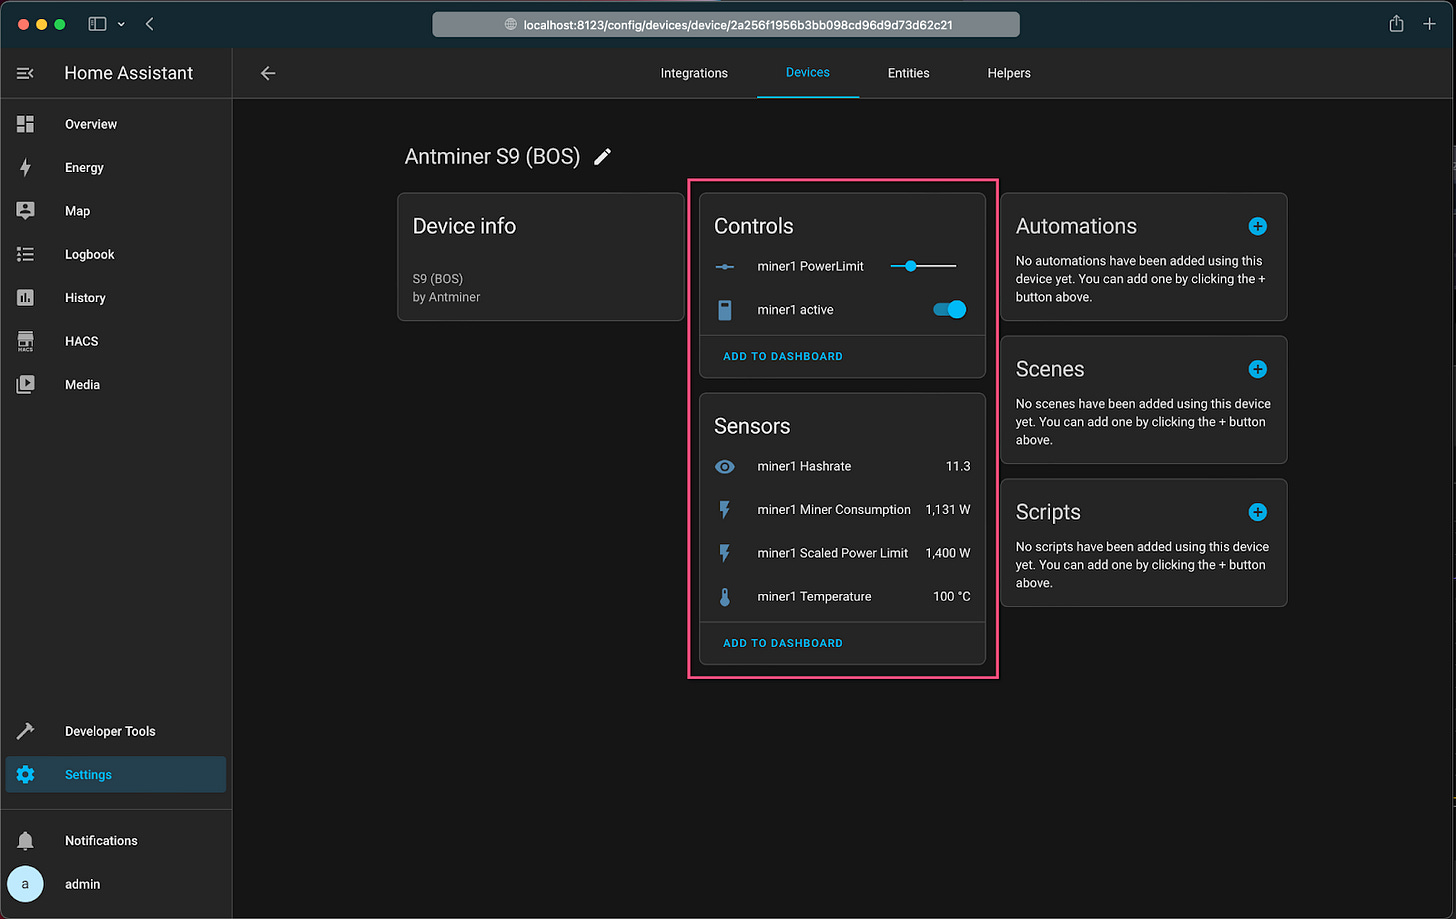Click Add to Dashboard under Controls
Screen dimensions: 1456x919
[783, 356]
